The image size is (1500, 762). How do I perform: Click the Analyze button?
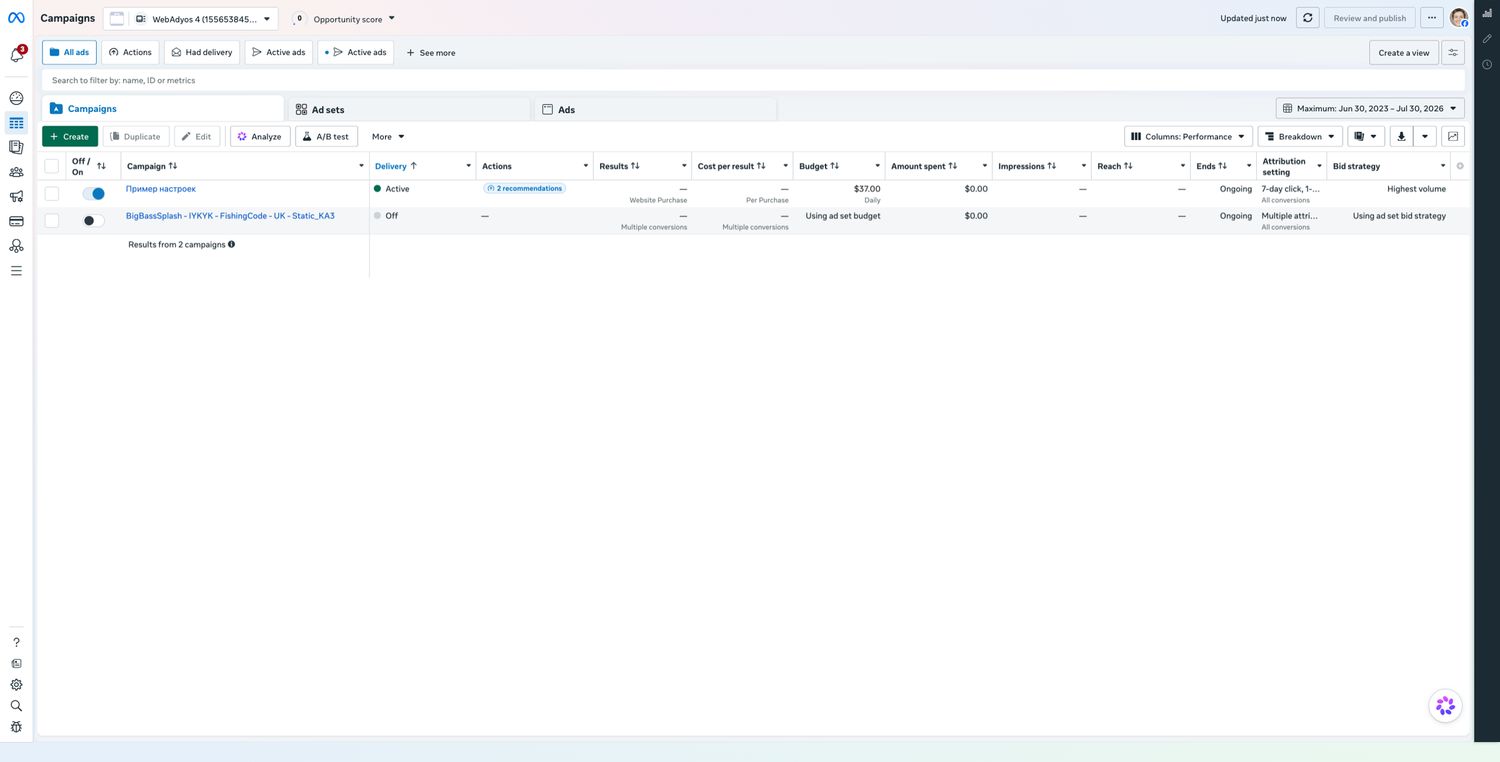(x=260, y=136)
